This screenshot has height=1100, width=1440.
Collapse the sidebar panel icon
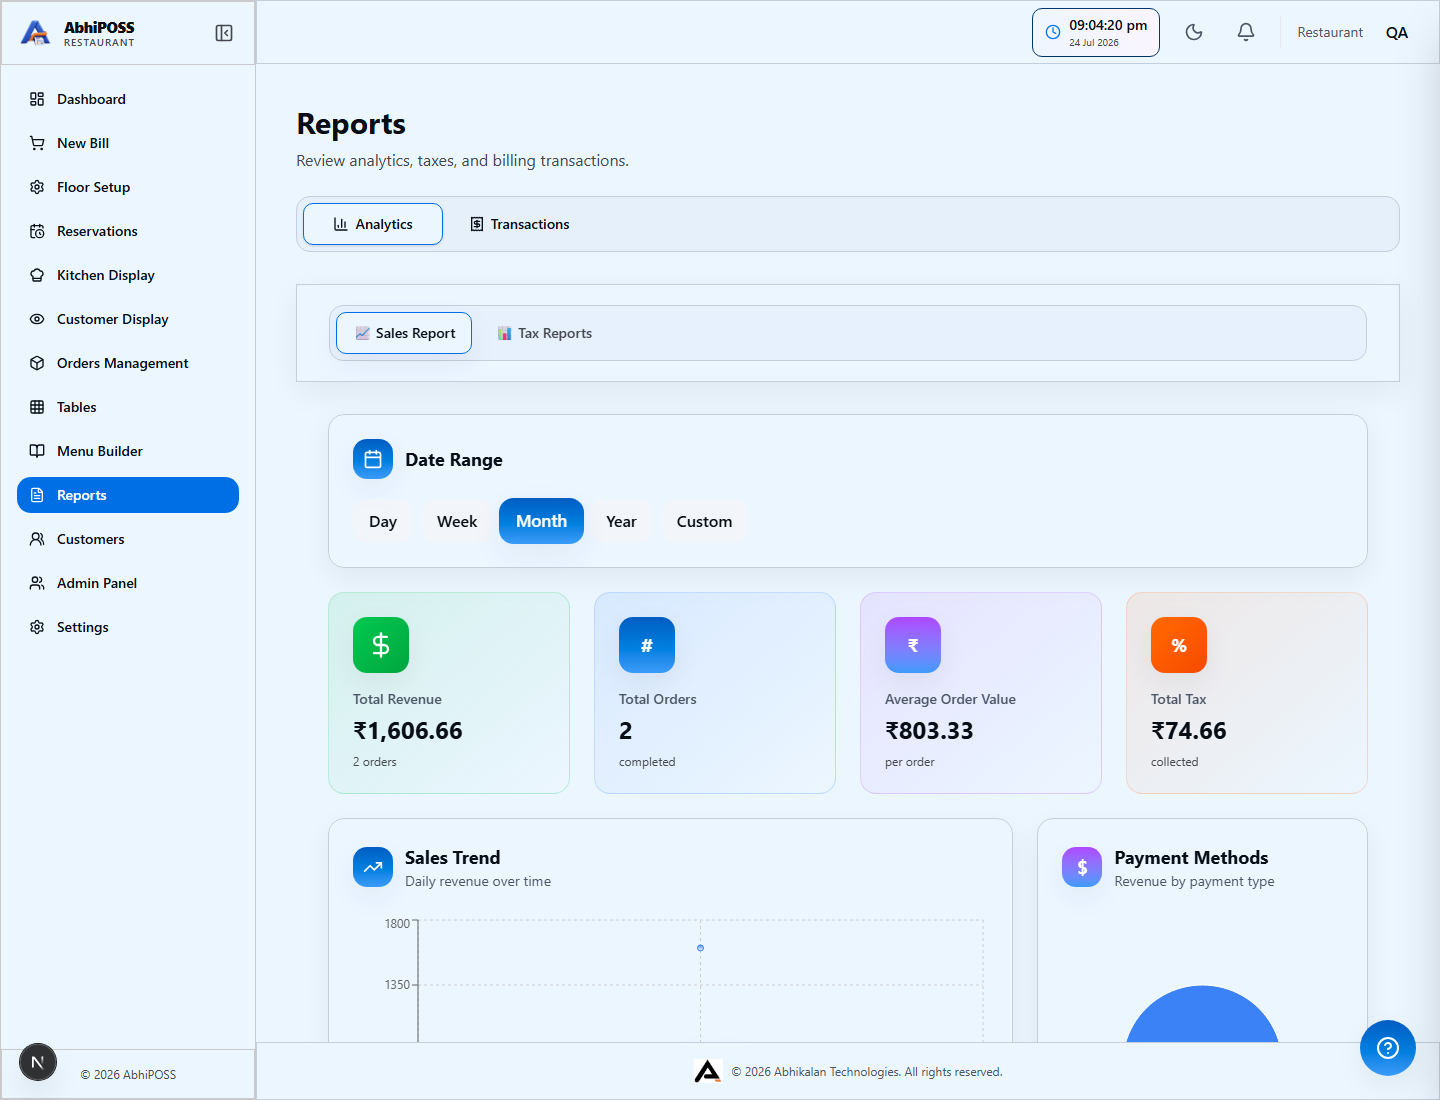(224, 33)
